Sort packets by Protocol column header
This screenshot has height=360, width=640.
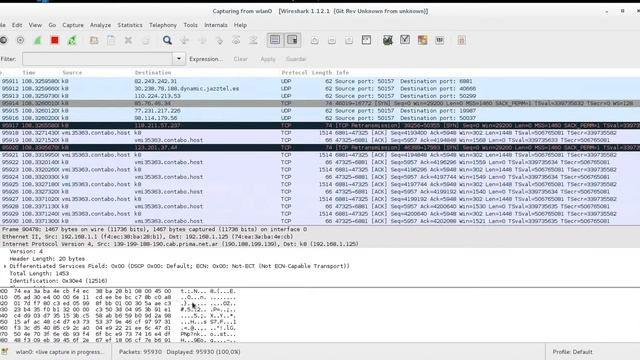tap(294, 72)
